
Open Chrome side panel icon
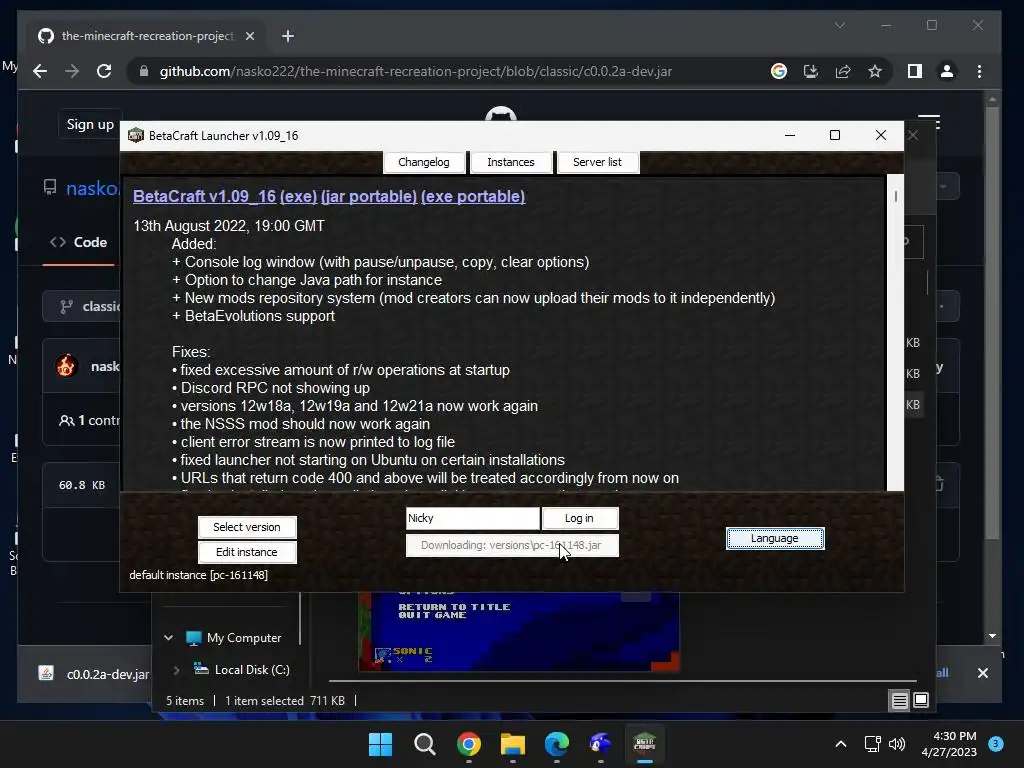(914, 71)
